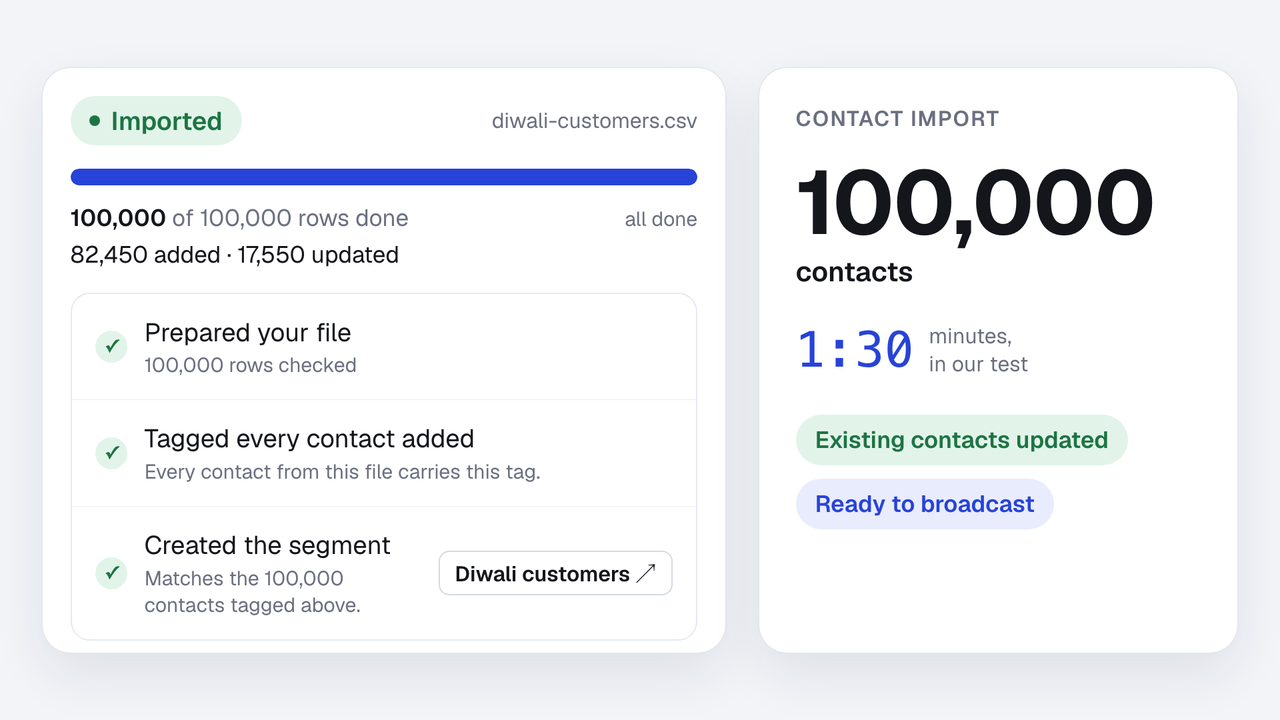Screen dimensions: 1280x720
Task: Click the Existing contacts updated pill
Action: tap(962, 440)
